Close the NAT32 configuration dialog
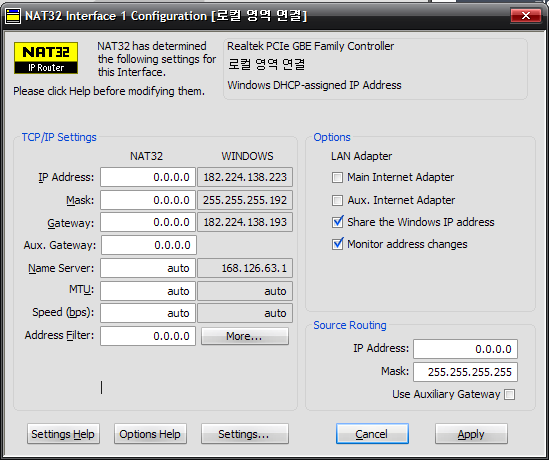This screenshot has width=549, height=460. pyautogui.click(x=526, y=15)
